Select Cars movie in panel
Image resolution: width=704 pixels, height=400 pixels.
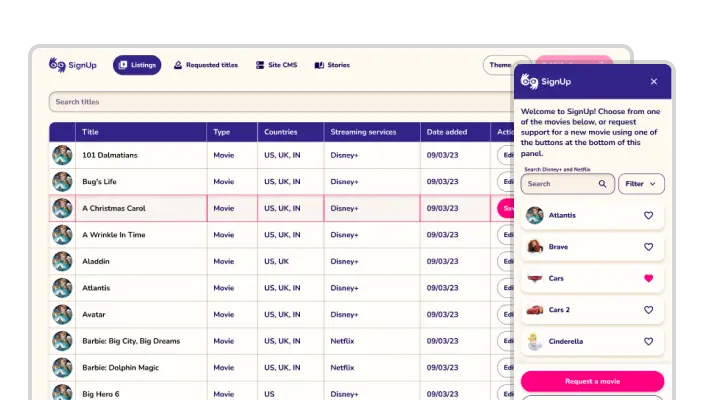592,278
